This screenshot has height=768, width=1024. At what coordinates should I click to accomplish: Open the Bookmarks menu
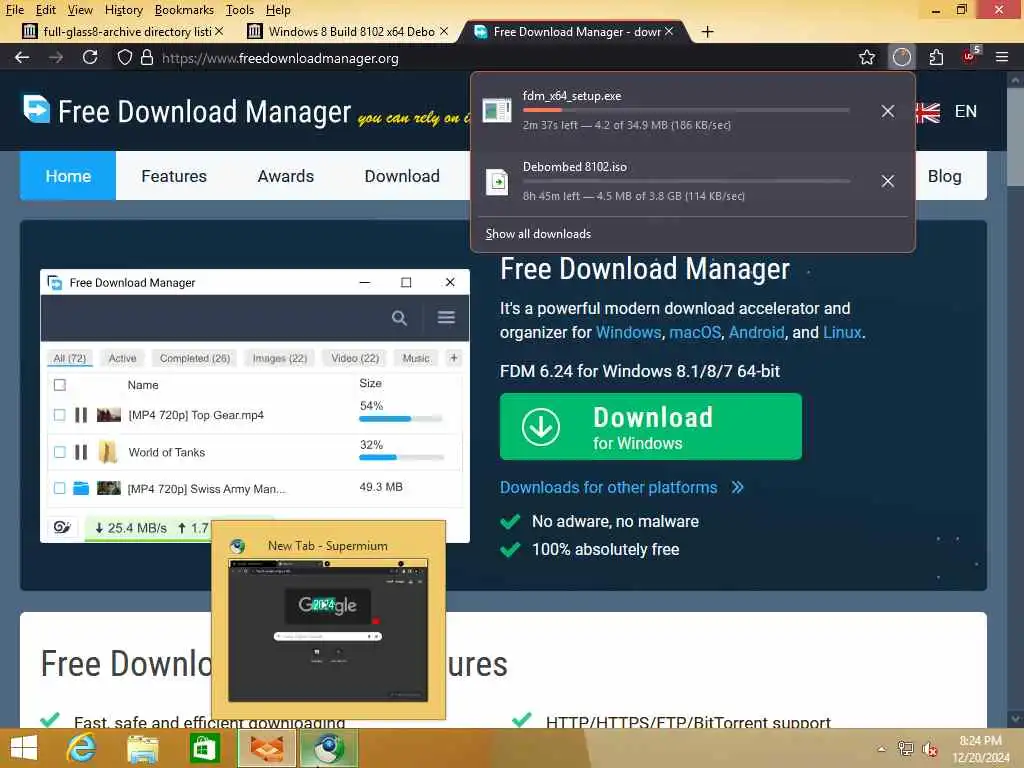(x=184, y=10)
